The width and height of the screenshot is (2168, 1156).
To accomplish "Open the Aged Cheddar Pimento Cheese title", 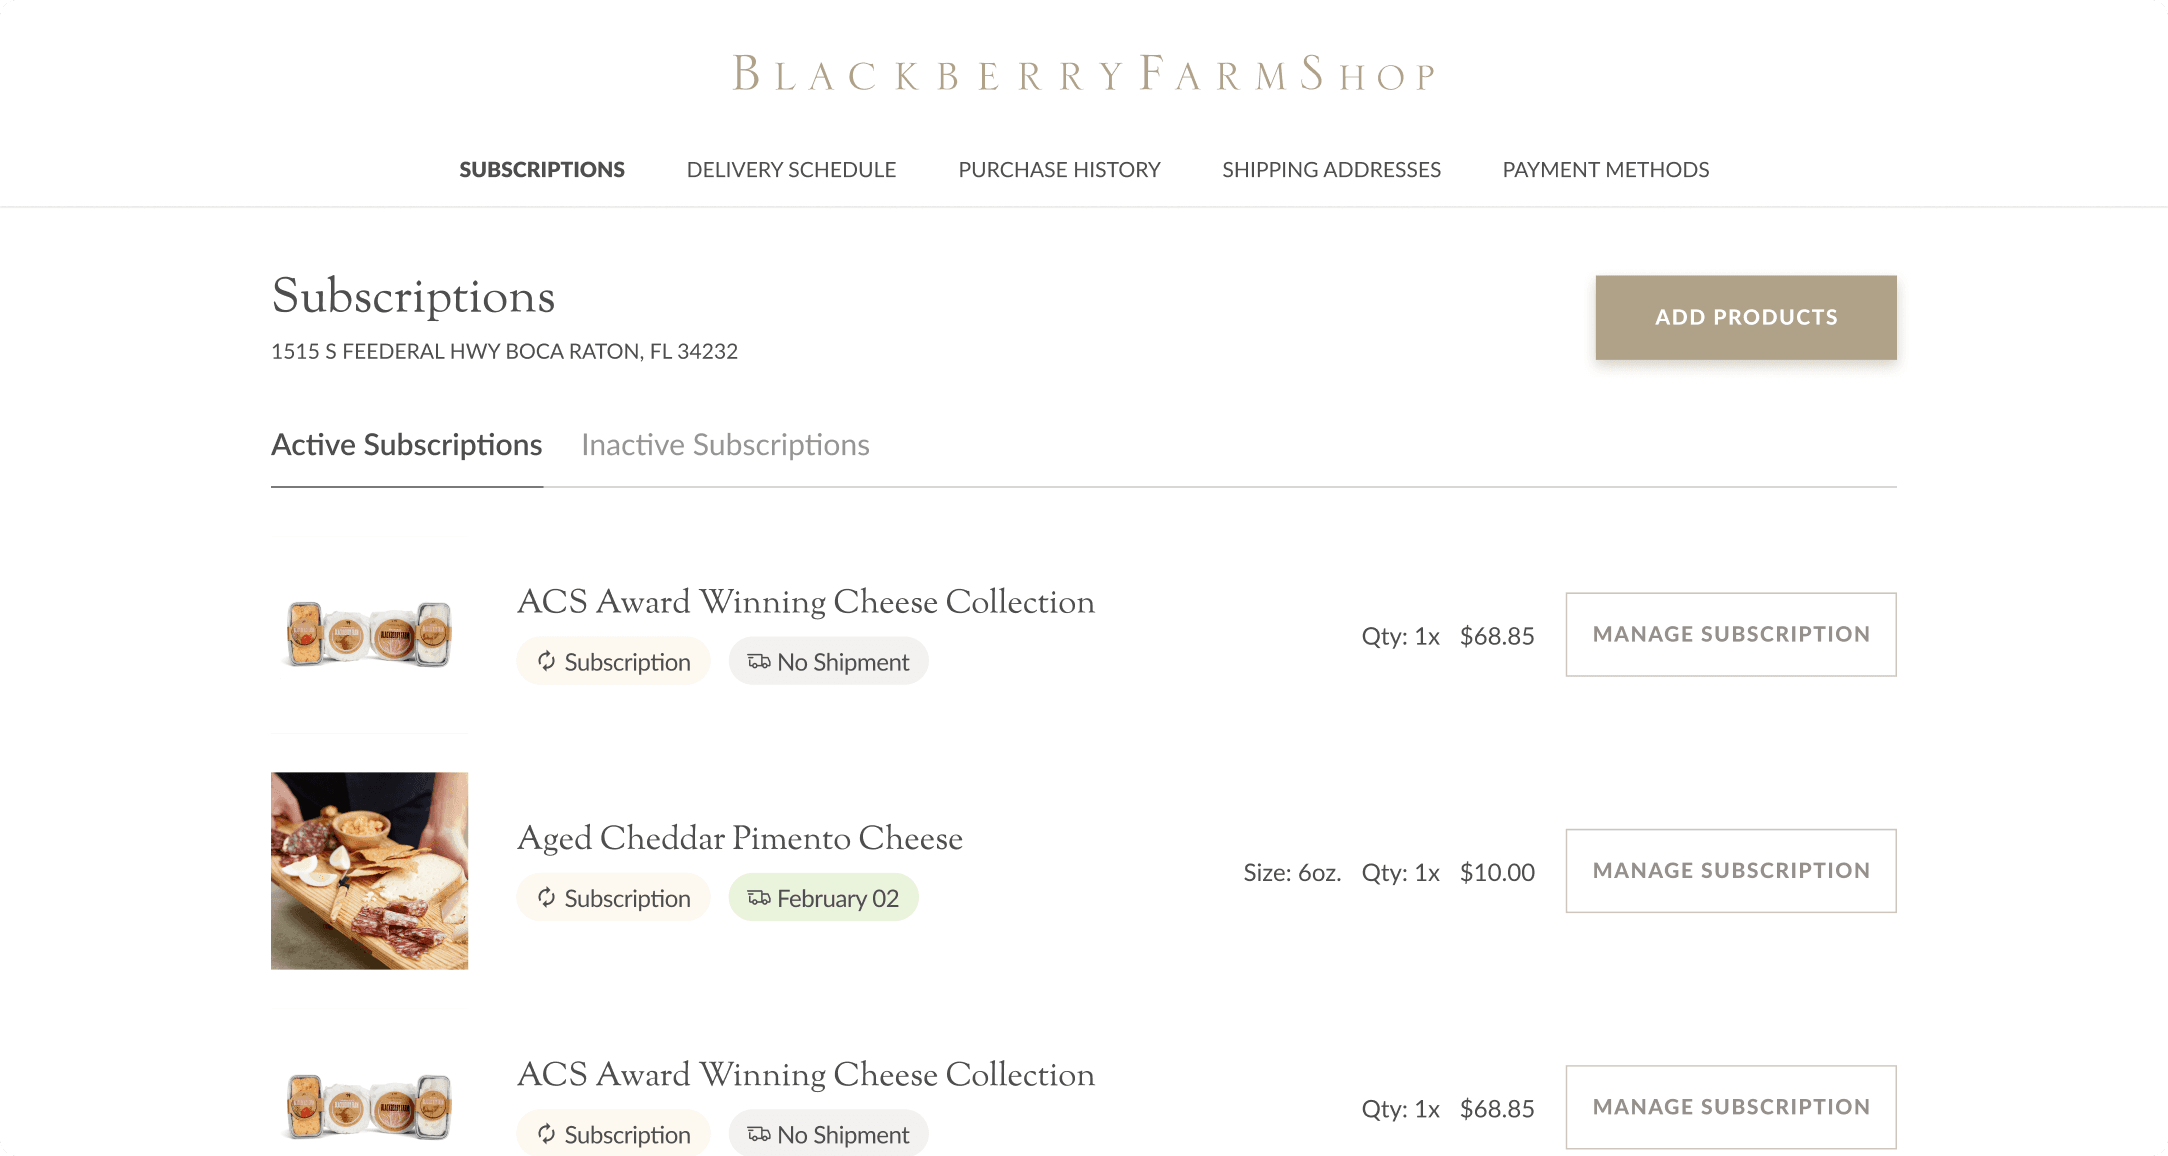I will point(740,838).
